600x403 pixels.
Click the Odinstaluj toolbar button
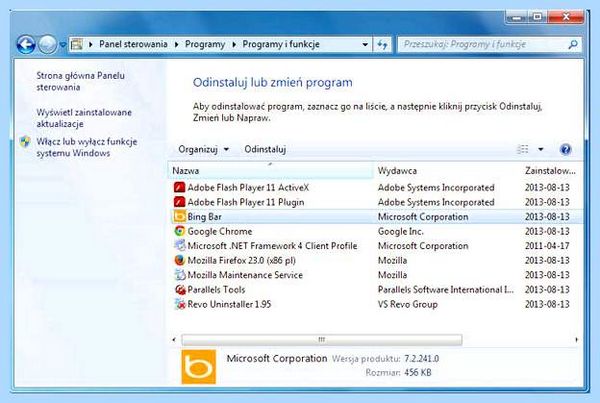point(265,149)
